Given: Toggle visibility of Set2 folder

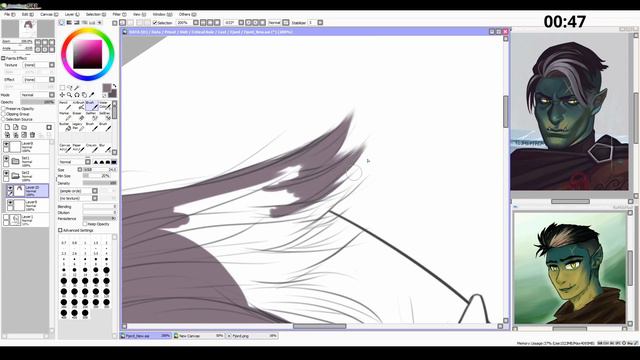Looking at the screenshot, I should coord(6,173).
